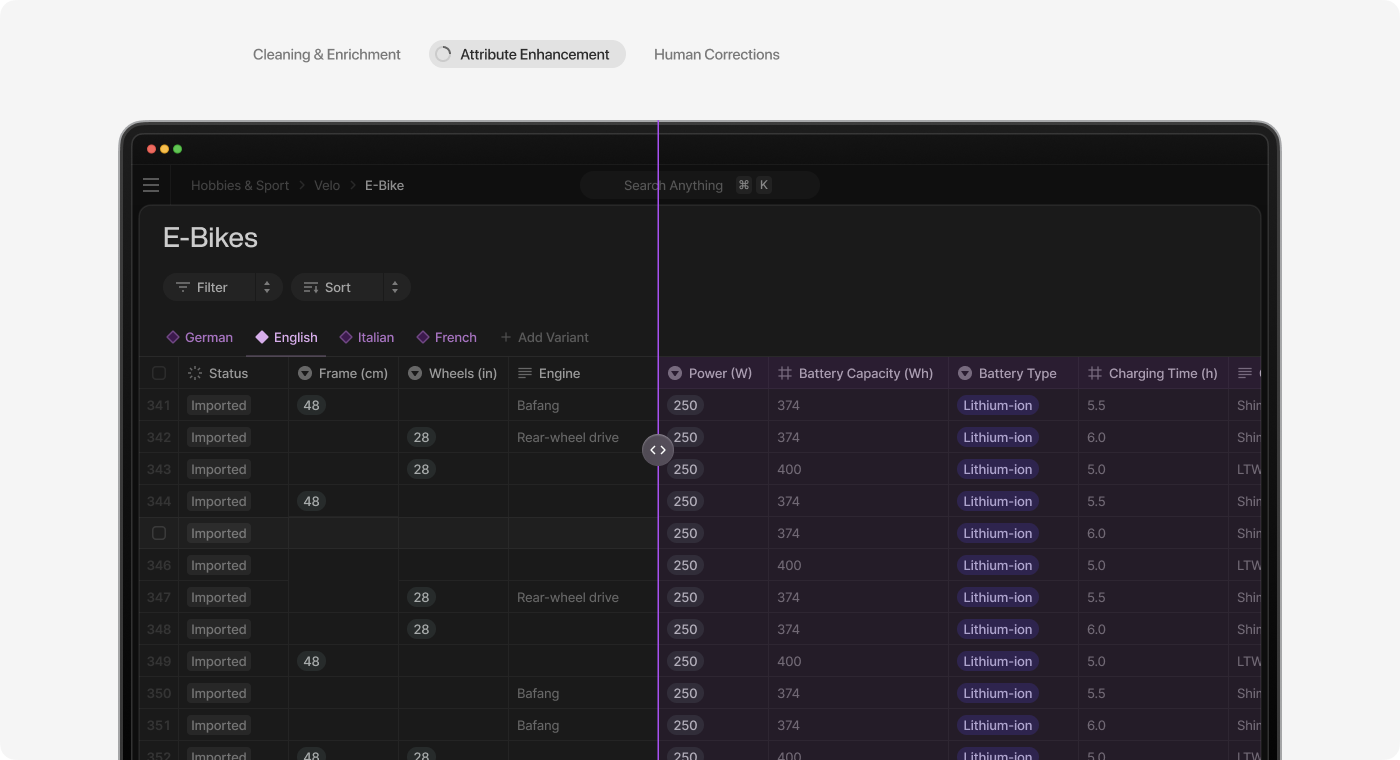
Task: Expand the Filter options stepper arrows
Action: 267,287
